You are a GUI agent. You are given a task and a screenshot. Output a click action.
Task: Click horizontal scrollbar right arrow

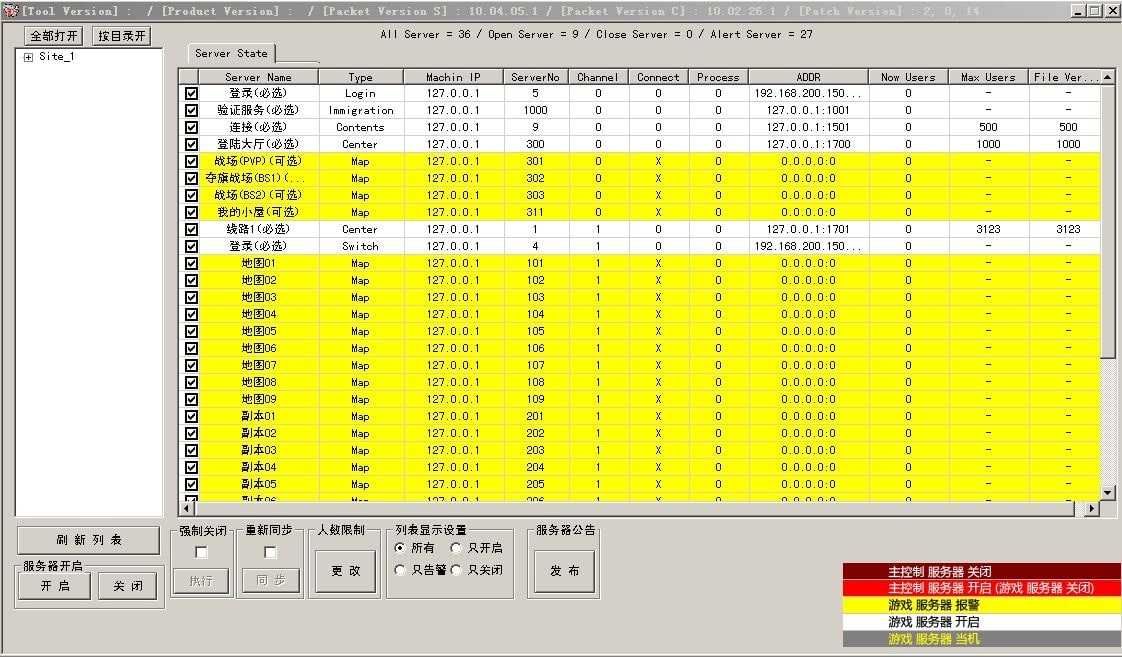[x=1091, y=509]
